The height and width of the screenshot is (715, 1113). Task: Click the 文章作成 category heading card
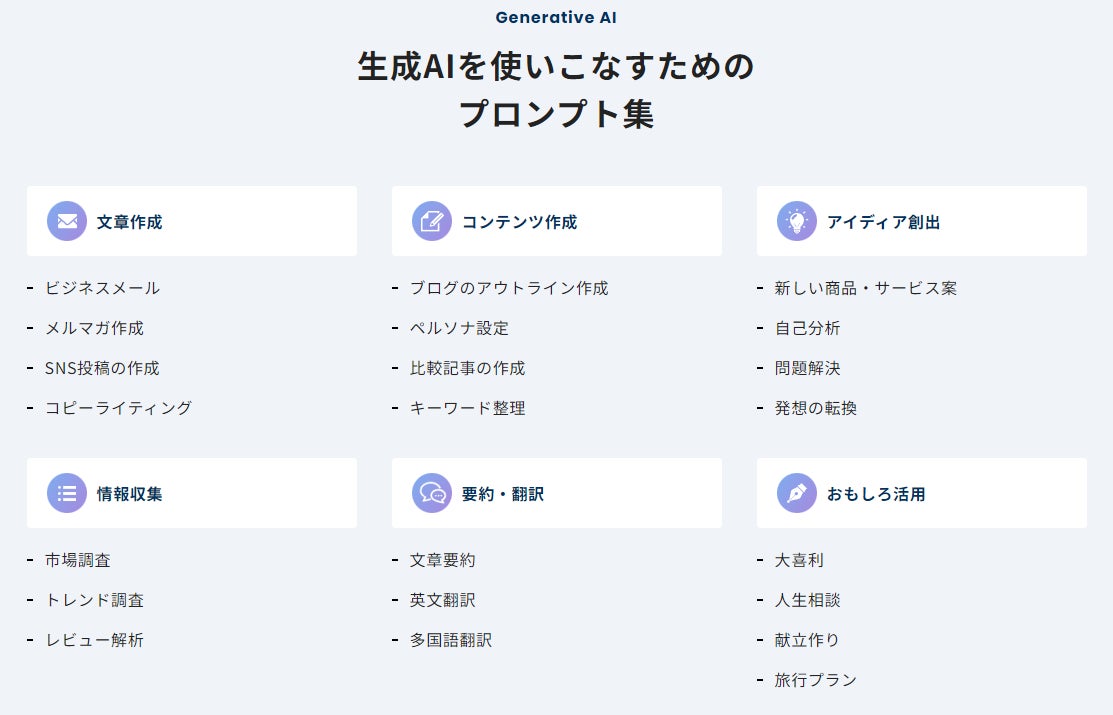coord(192,221)
